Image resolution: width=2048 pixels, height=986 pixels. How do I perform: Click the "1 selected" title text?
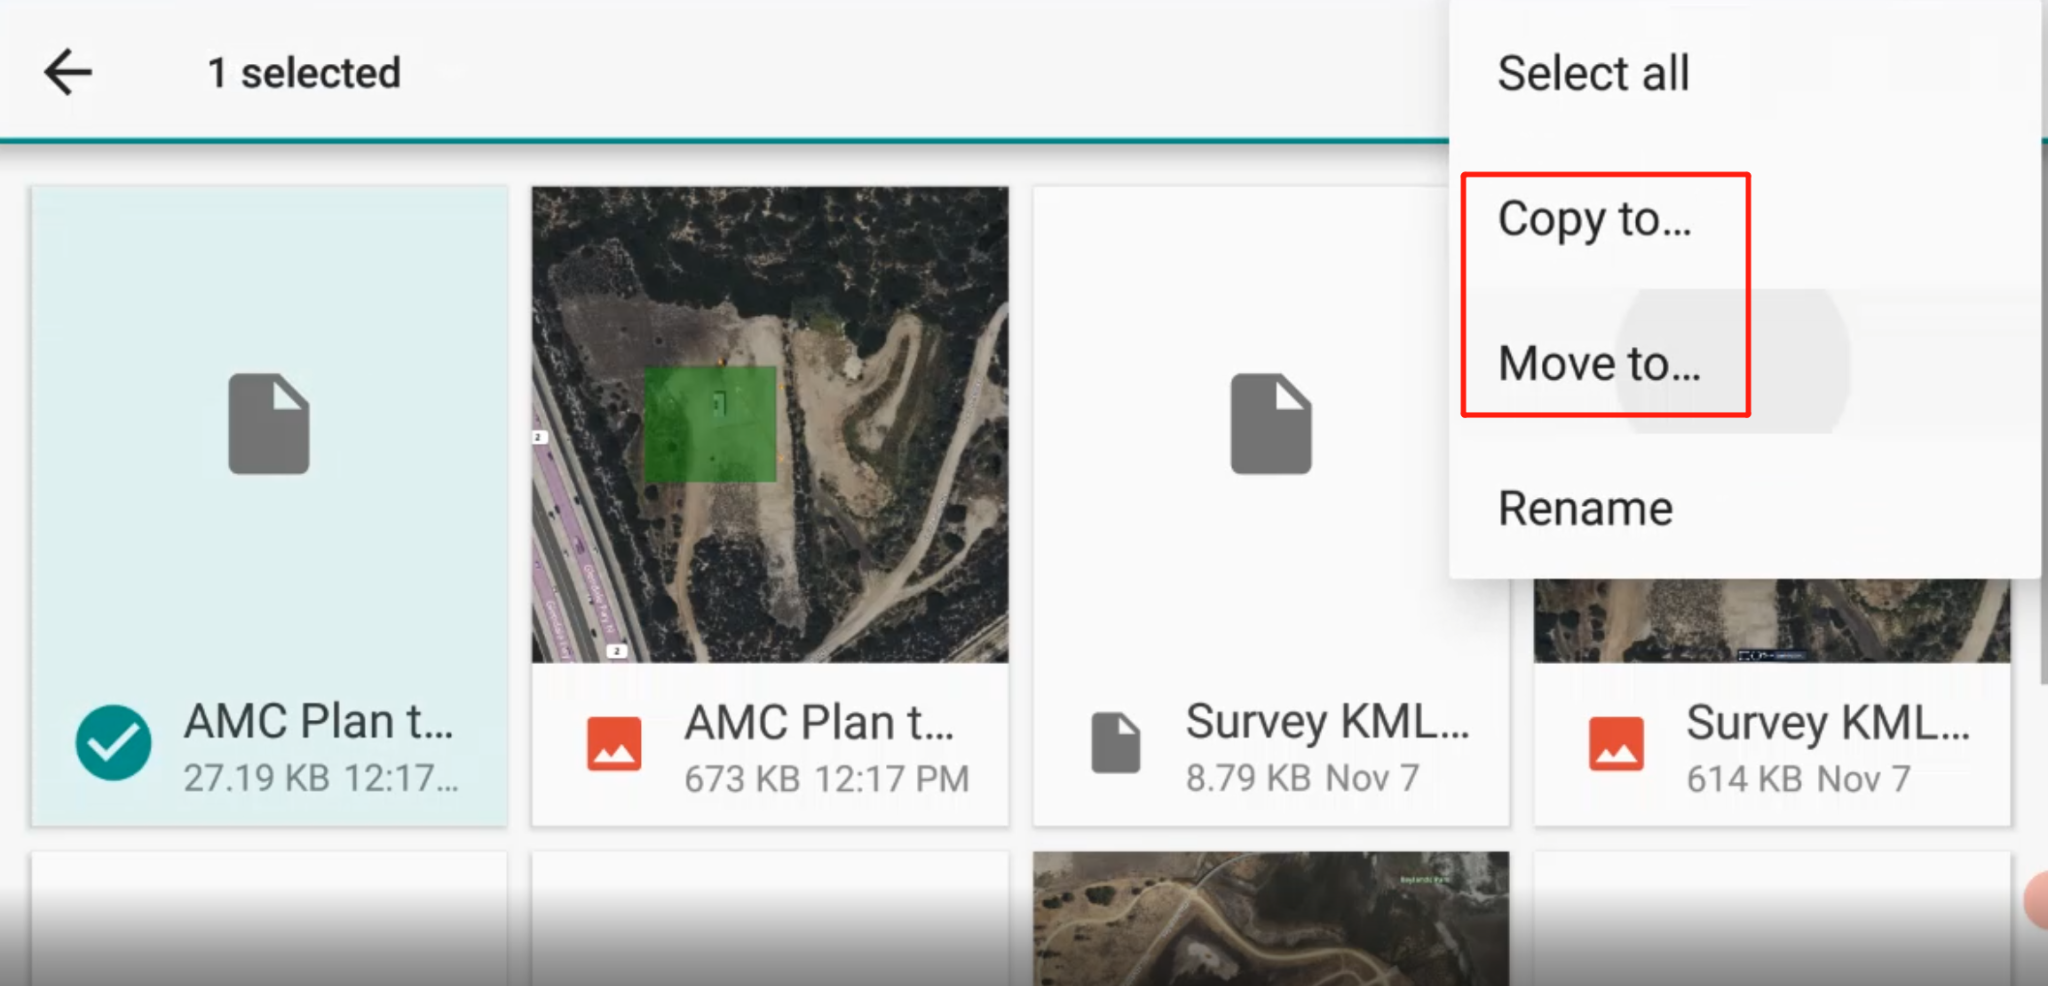click(304, 73)
